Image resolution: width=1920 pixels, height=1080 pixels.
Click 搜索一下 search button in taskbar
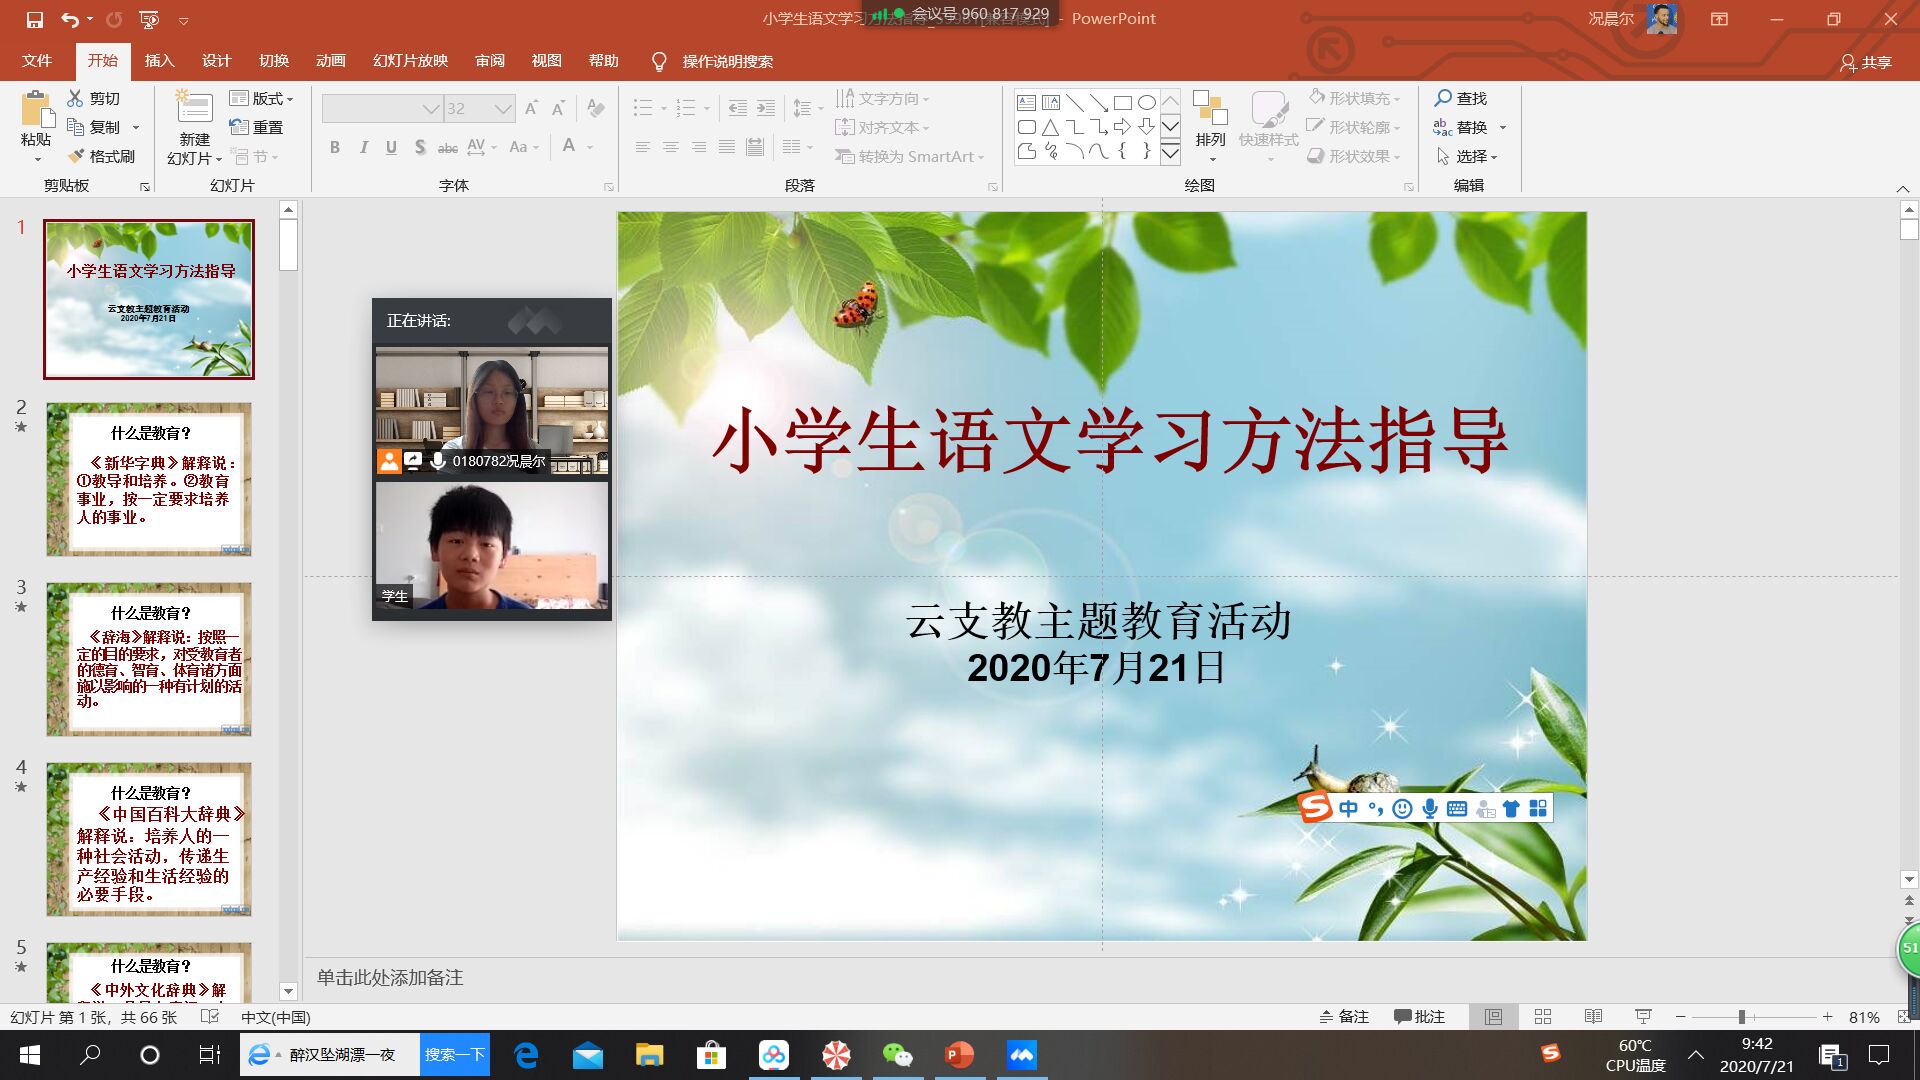pos(455,1054)
